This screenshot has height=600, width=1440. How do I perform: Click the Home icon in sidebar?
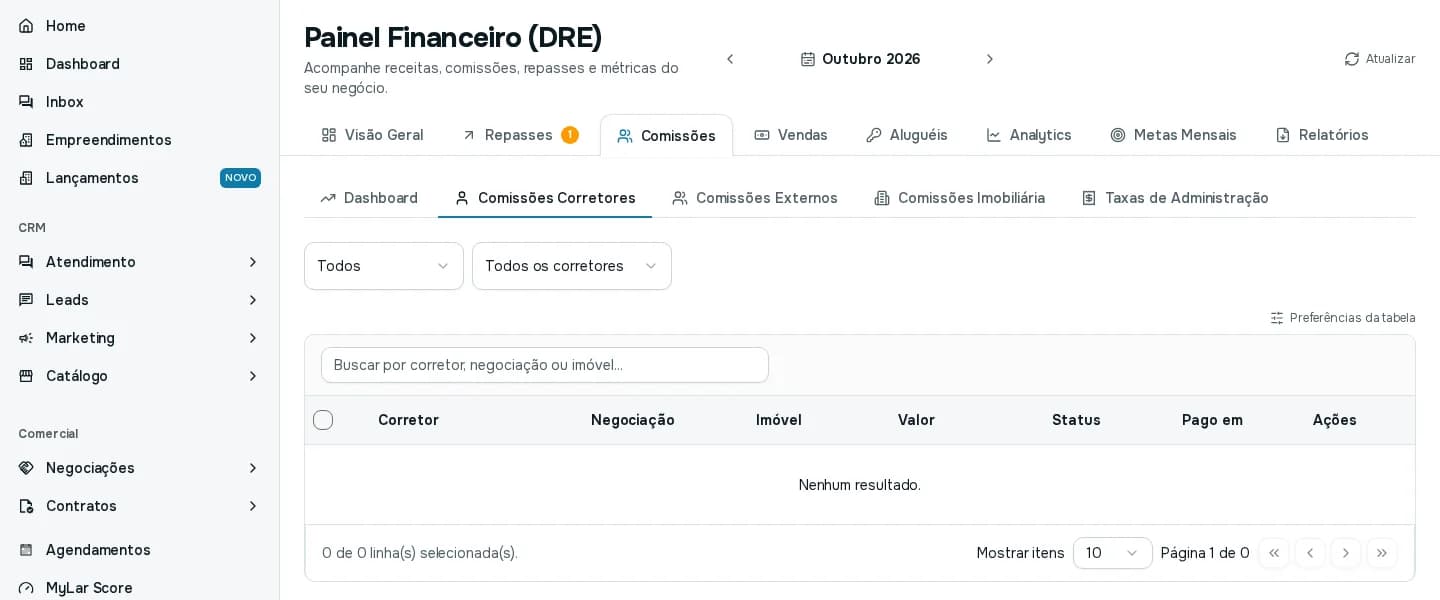point(26,26)
